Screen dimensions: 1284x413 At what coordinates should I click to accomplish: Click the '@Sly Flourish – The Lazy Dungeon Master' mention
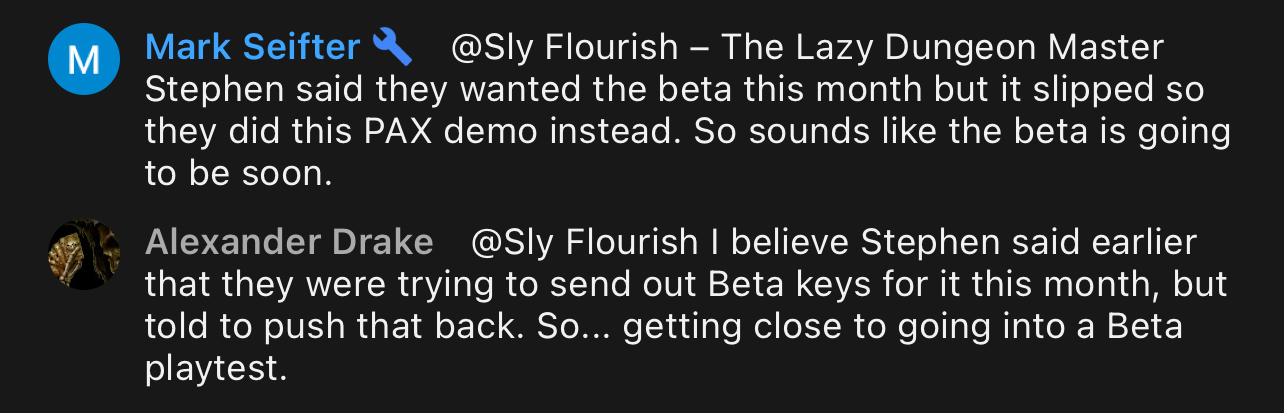pos(808,47)
